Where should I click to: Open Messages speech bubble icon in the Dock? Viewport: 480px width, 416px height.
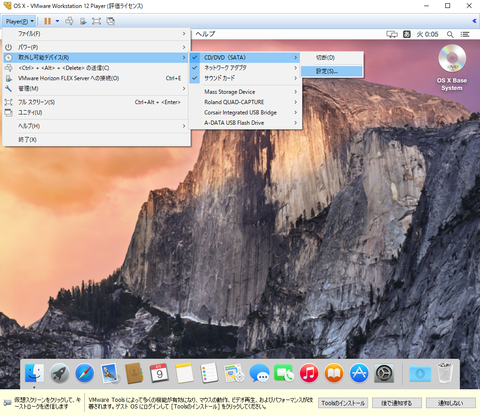coord(259,373)
